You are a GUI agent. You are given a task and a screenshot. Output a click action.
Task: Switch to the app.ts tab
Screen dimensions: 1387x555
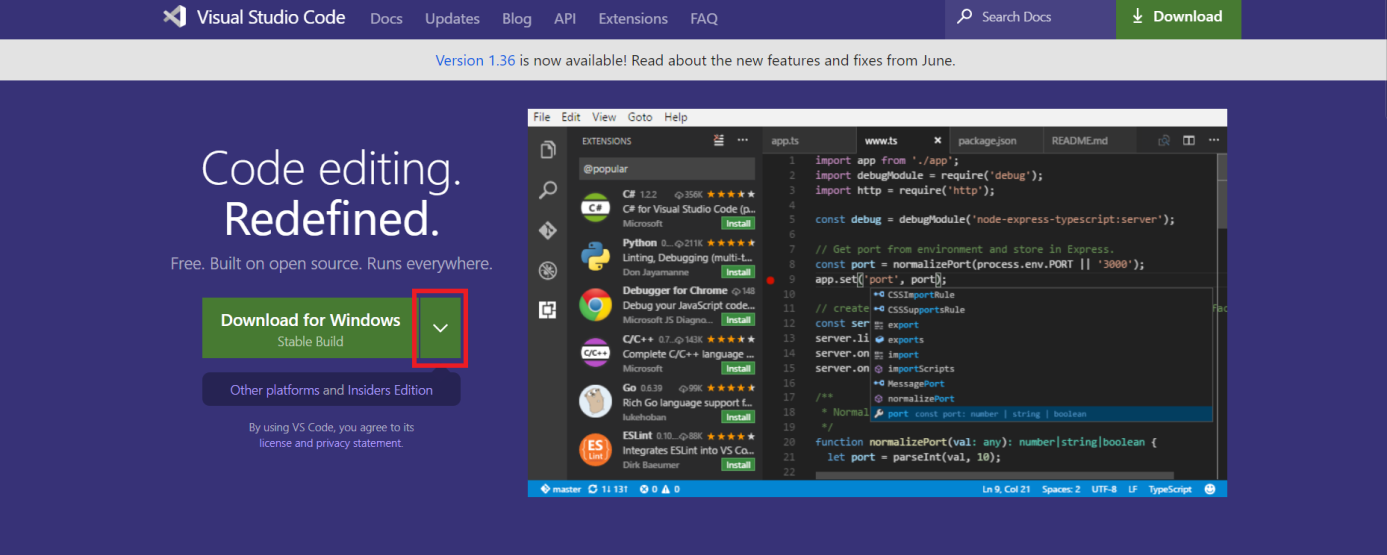pos(808,141)
